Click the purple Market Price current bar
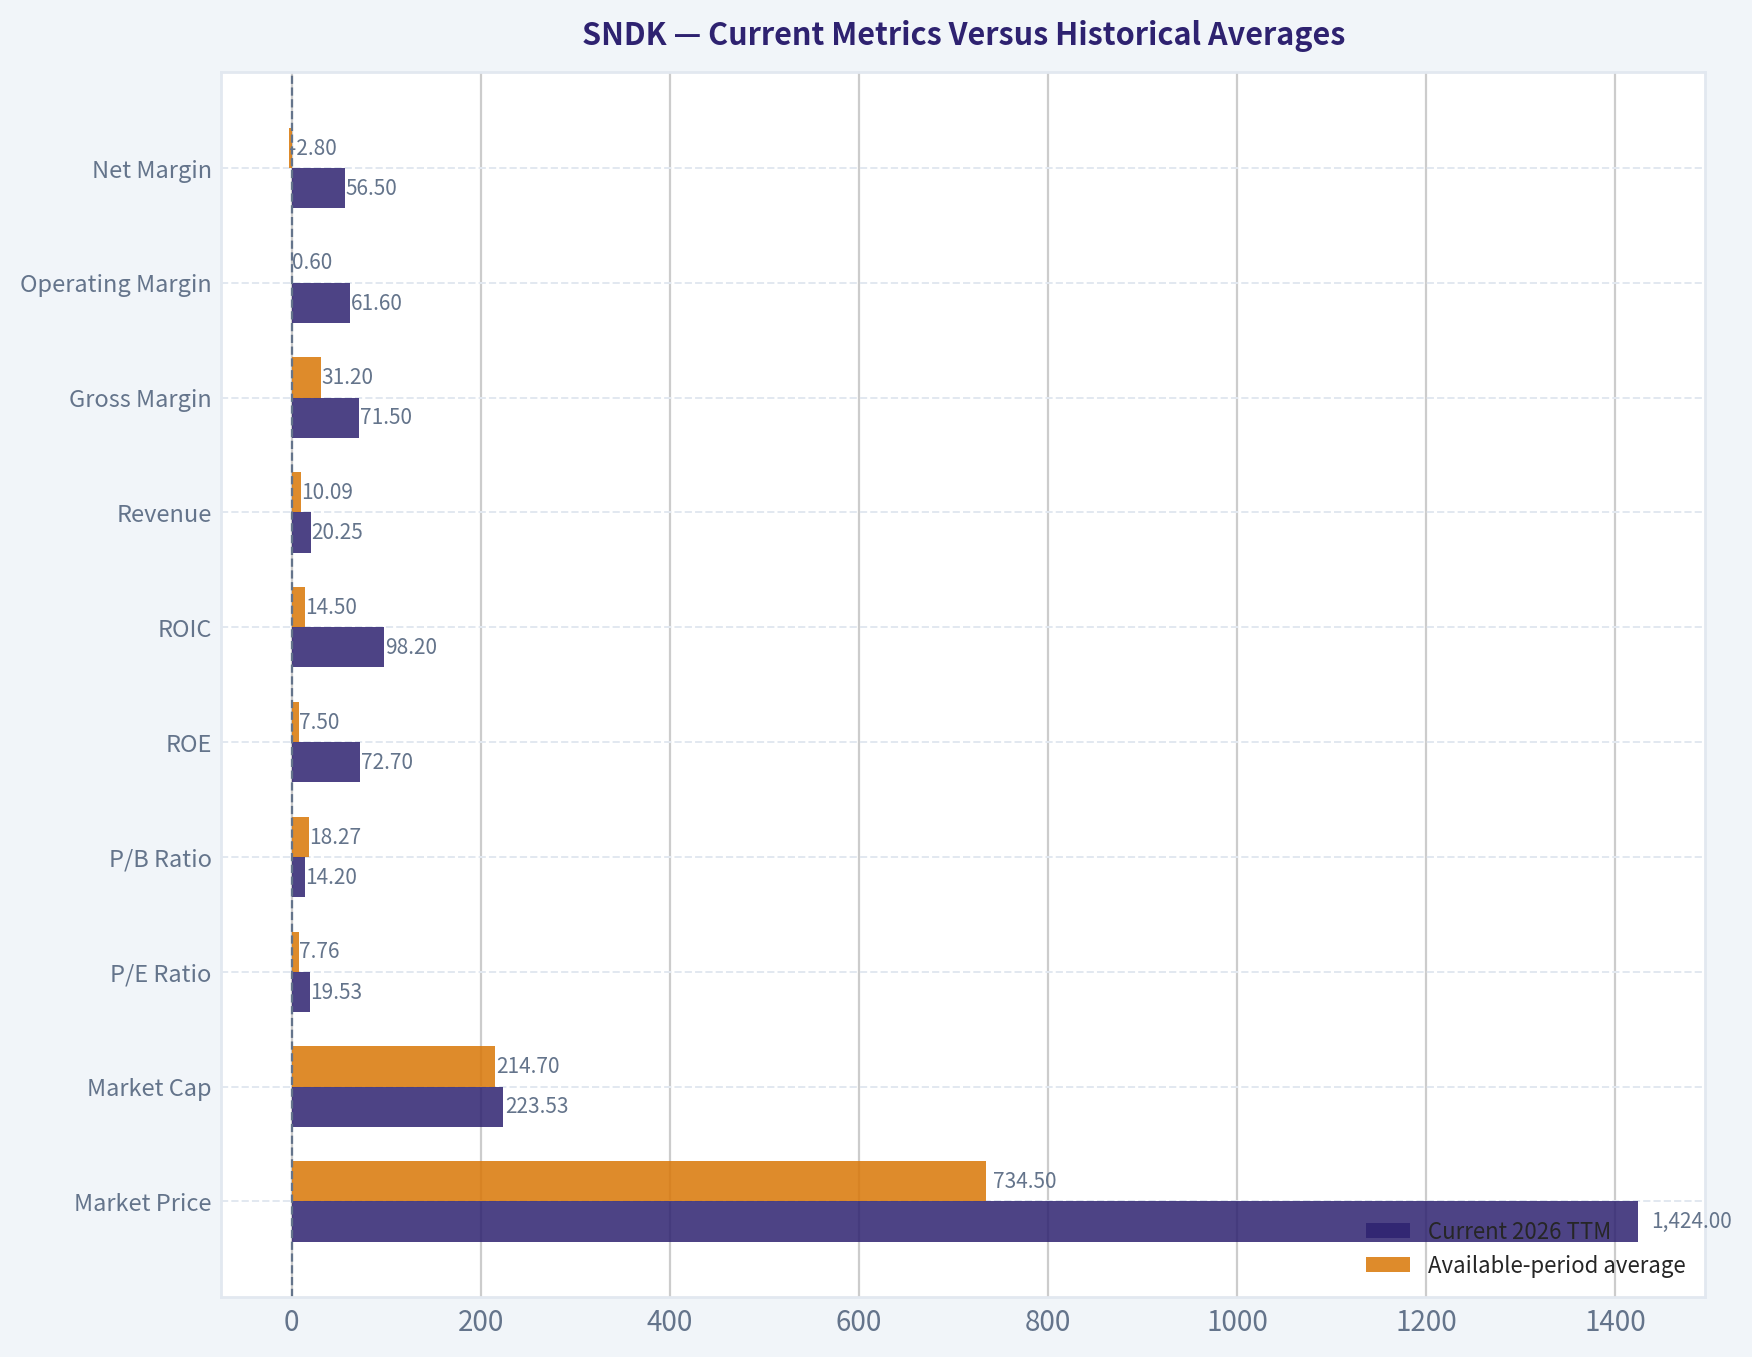The image size is (1752, 1357). click(965, 1222)
